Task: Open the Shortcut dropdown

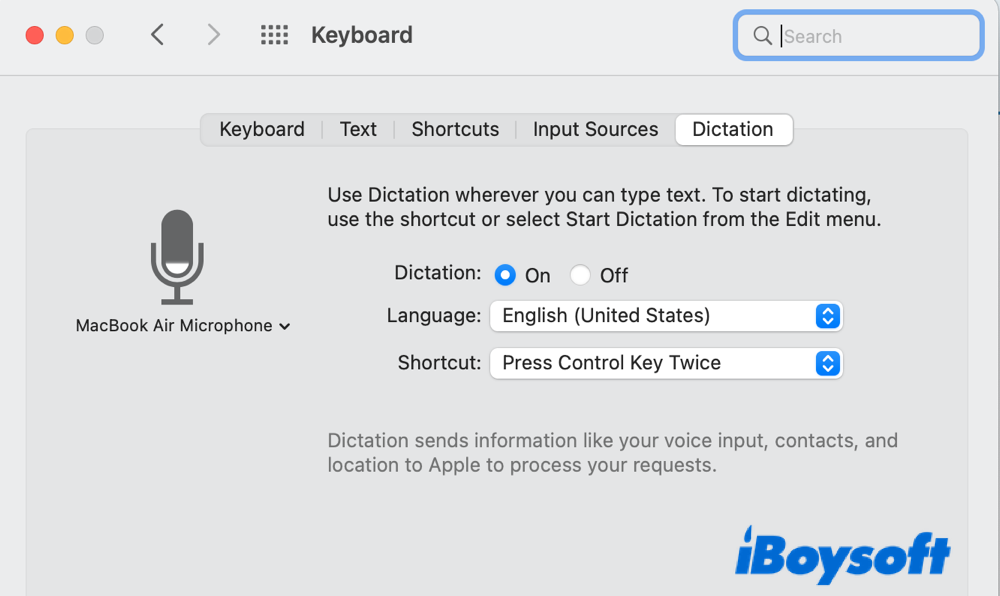Action: click(666, 363)
